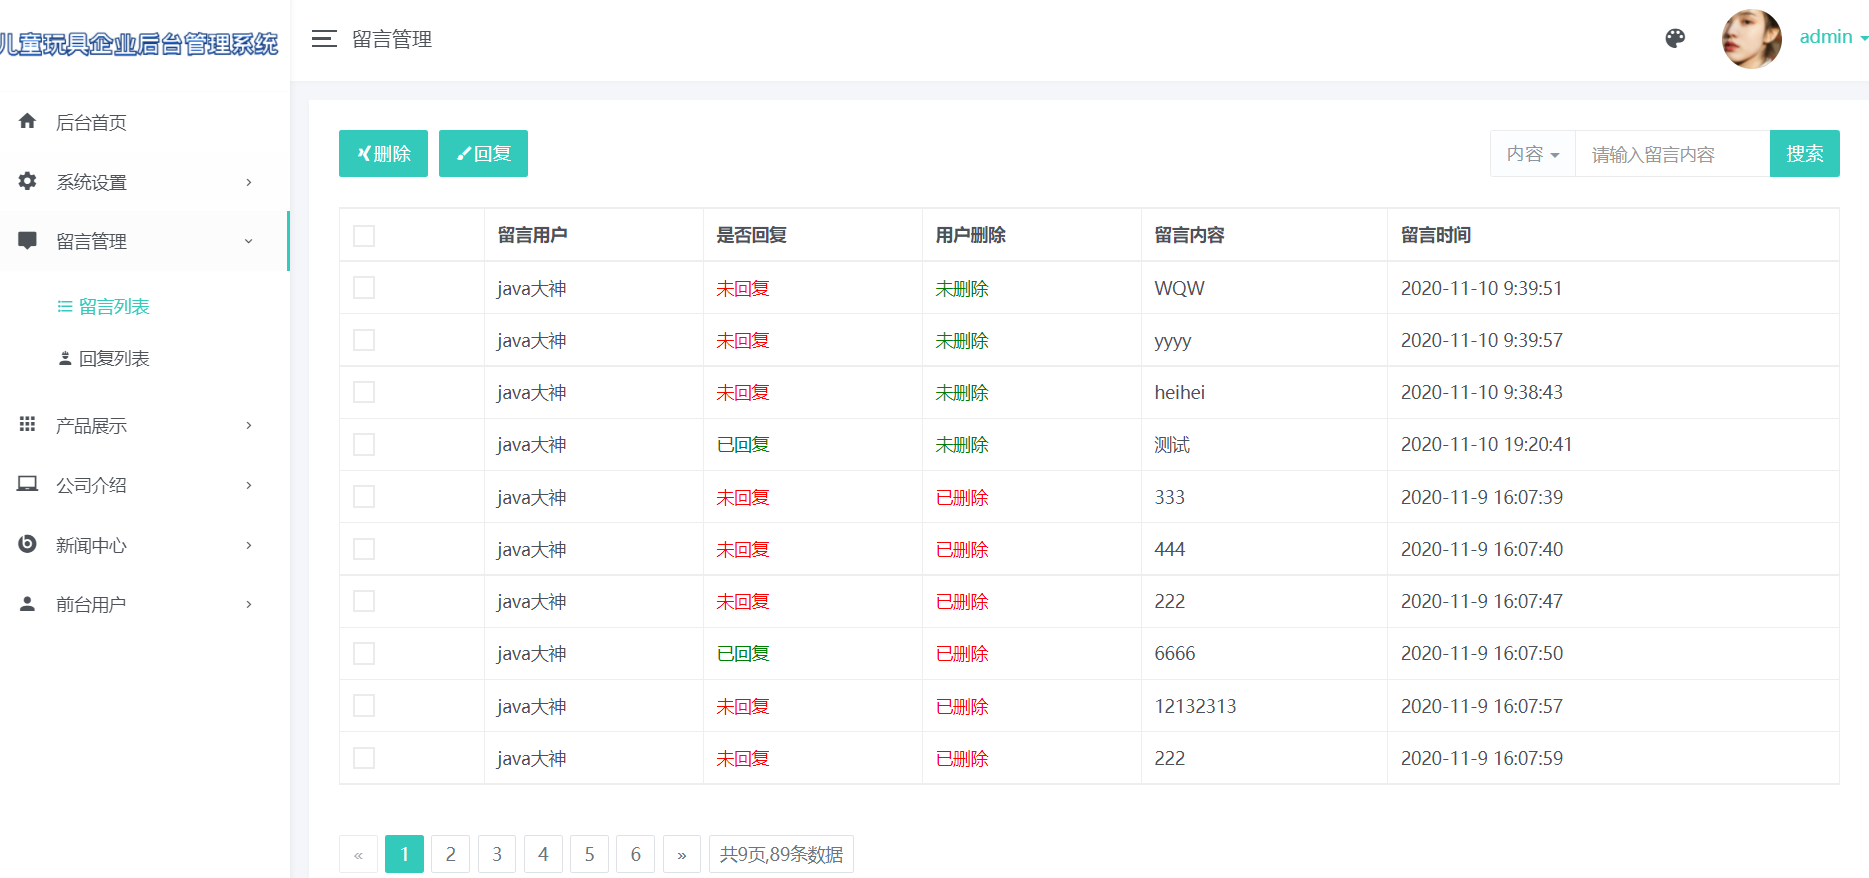The image size is (1869, 878).
Task: Click the person icon beside 回复列表
Action: [65, 358]
